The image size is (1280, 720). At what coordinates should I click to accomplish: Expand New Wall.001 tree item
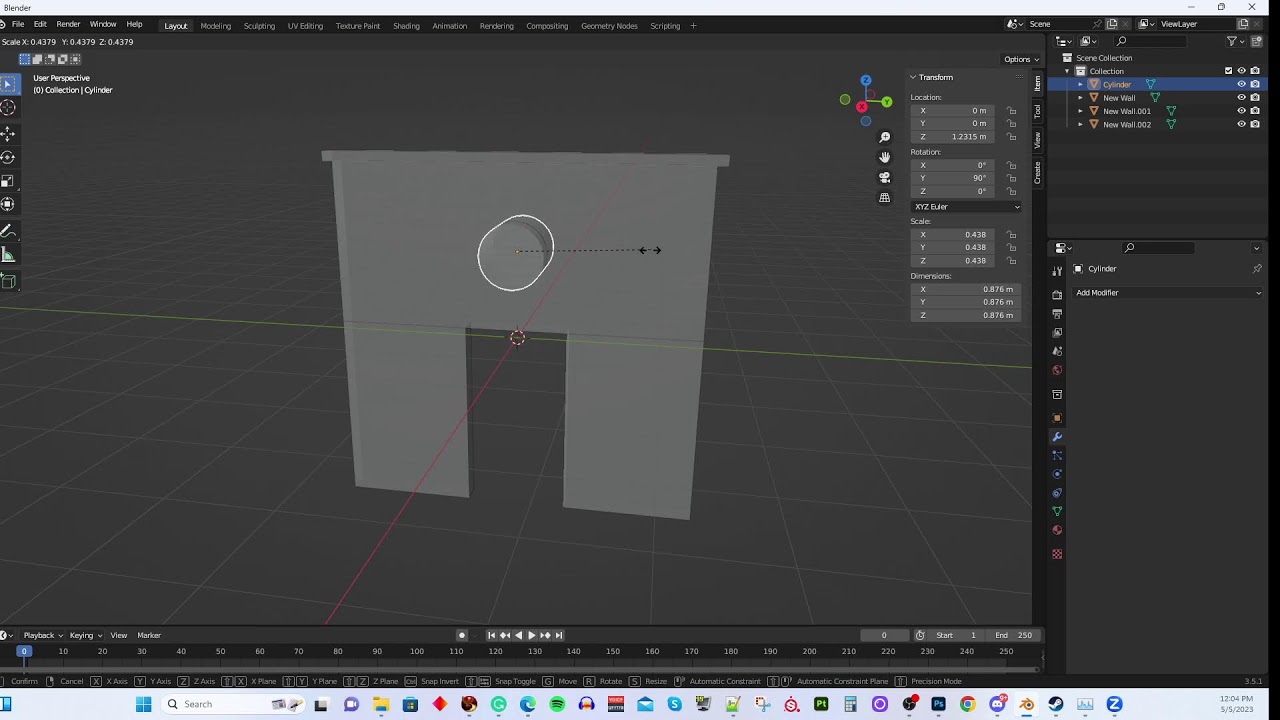coord(1080,111)
